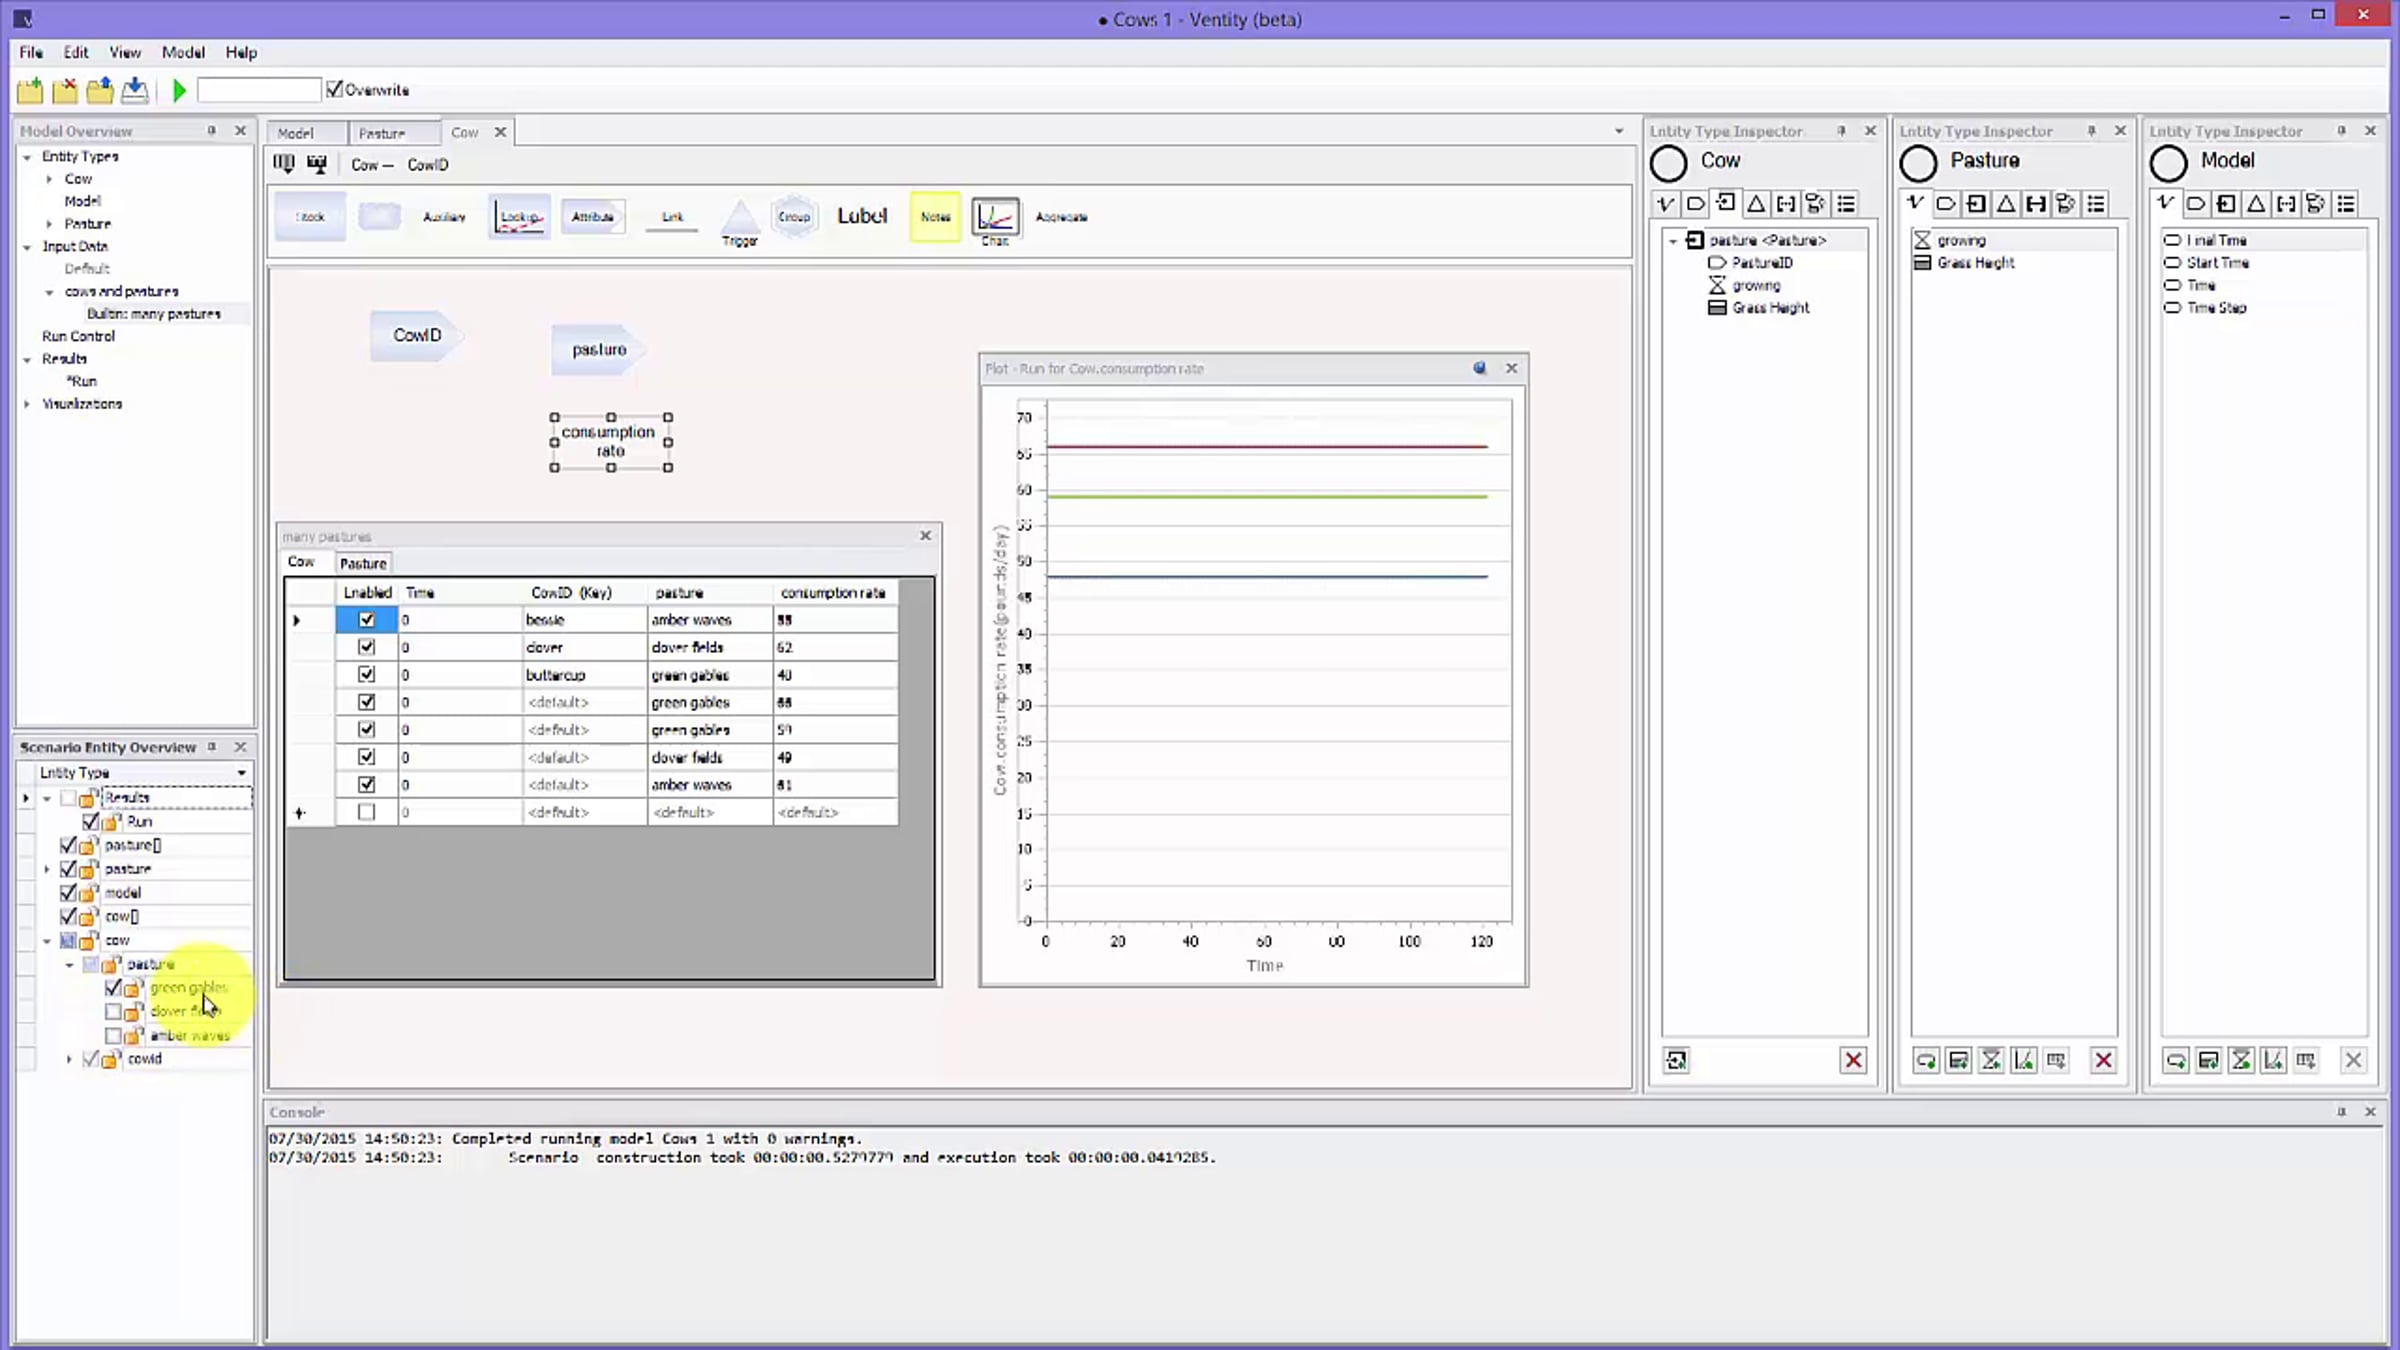Check the amber waves checkbox in Scenario Entity Overview
Image resolution: width=2400 pixels, height=1350 pixels.
tap(113, 1035)
